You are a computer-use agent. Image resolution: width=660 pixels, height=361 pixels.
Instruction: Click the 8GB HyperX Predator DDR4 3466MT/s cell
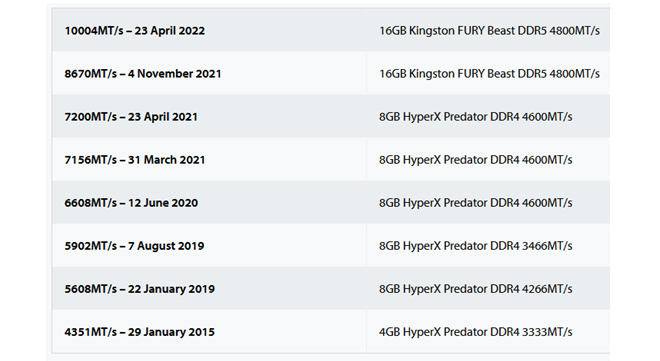point(488,246)
